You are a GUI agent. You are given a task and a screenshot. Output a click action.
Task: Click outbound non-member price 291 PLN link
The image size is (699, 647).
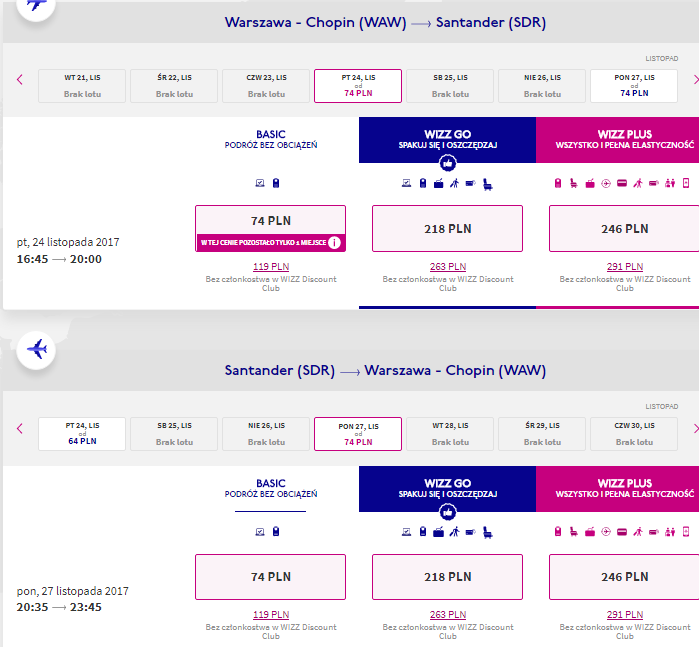(625, 267)
